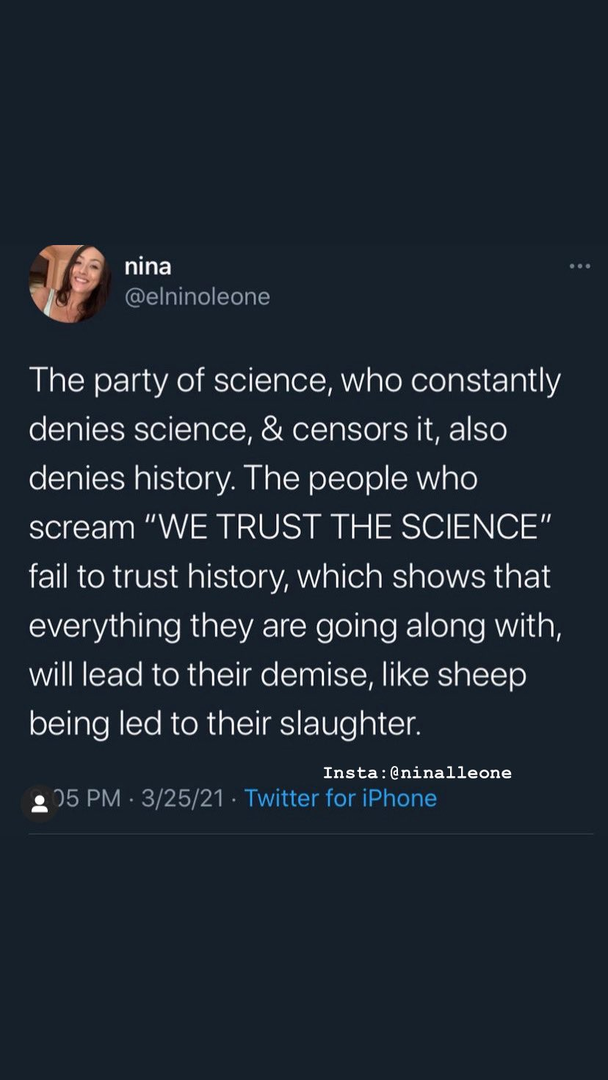Viewport: 608px width, 1080px height.
Task: Open nina's profile picture
Action: click(x=69, y=284)
